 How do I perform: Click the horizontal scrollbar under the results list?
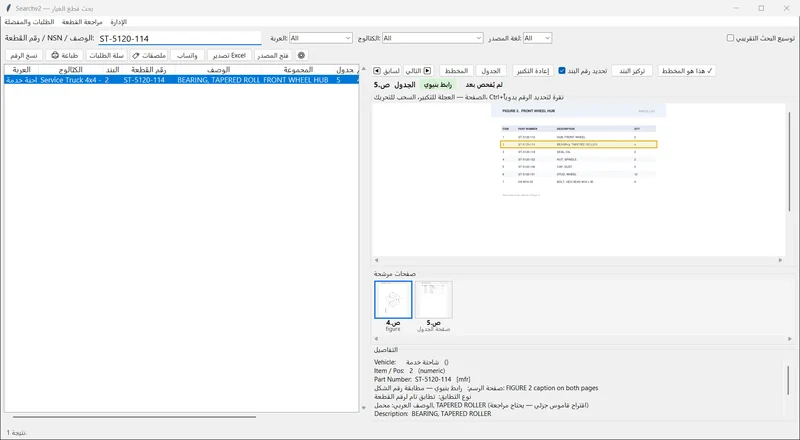click(134, 417)
